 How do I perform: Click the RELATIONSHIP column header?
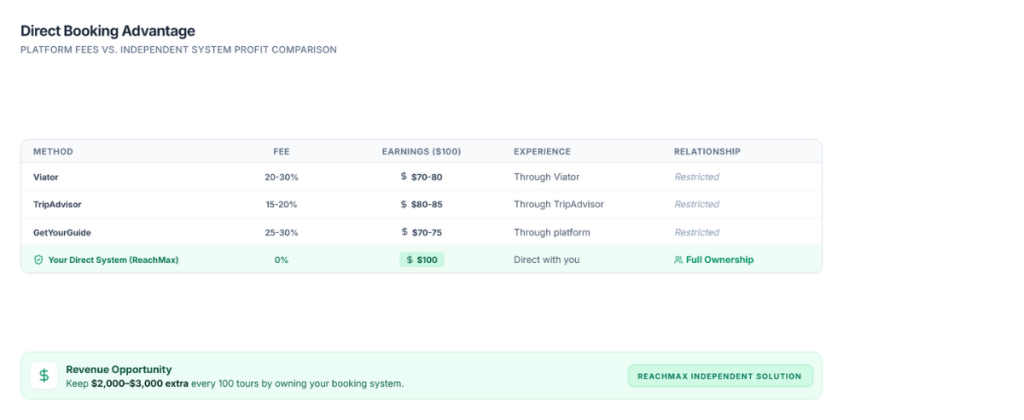pyautogui.click(x=707, y=152)
